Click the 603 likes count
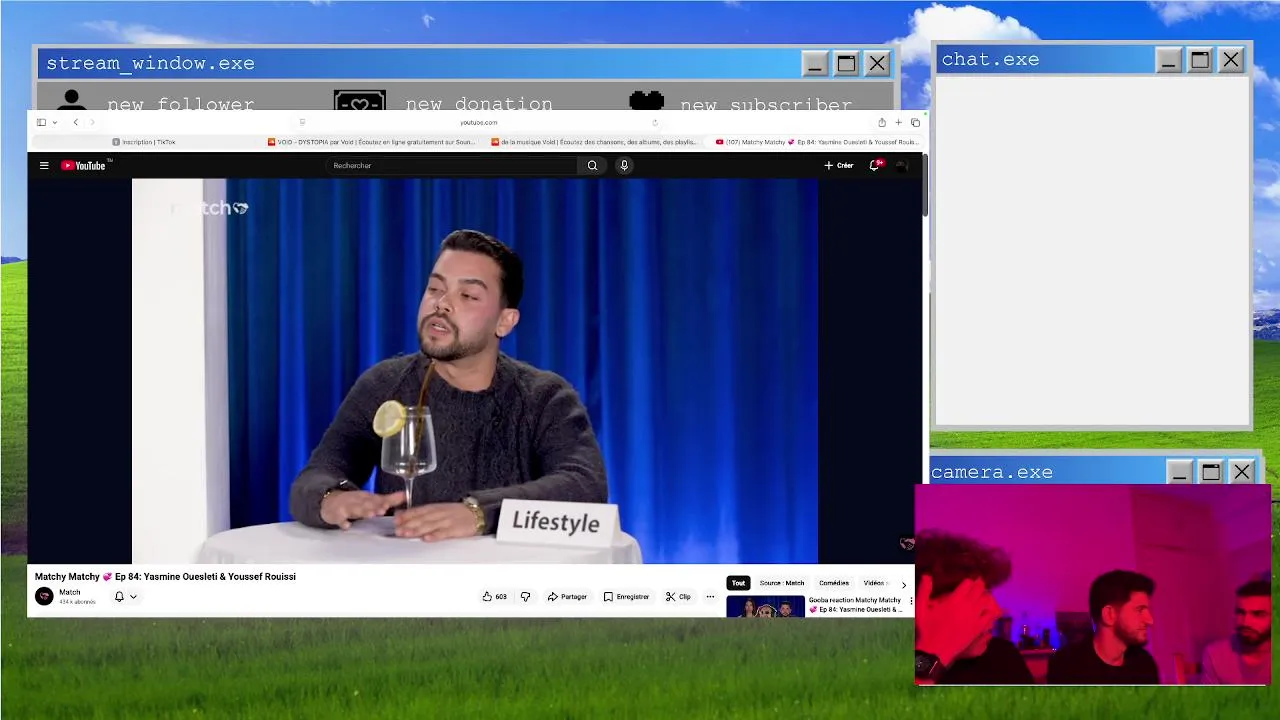Image resolution: width=1280 pixels, height=720 pixels. click(501, 597)
